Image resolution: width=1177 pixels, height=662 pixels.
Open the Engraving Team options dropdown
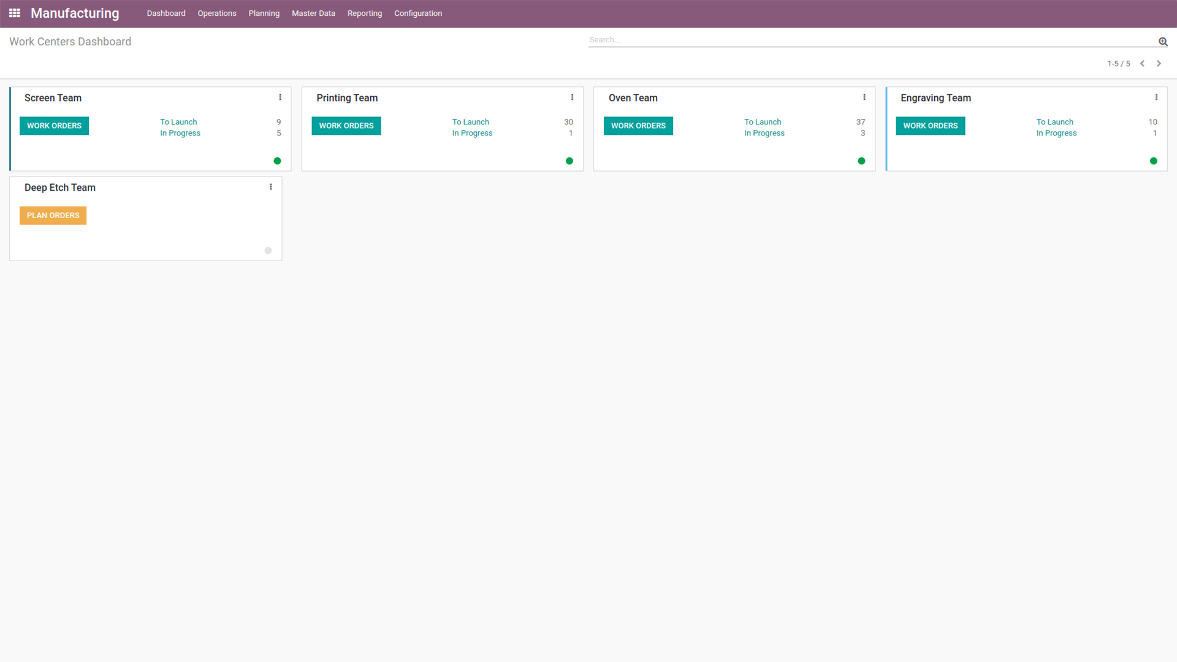[1156, 97]
